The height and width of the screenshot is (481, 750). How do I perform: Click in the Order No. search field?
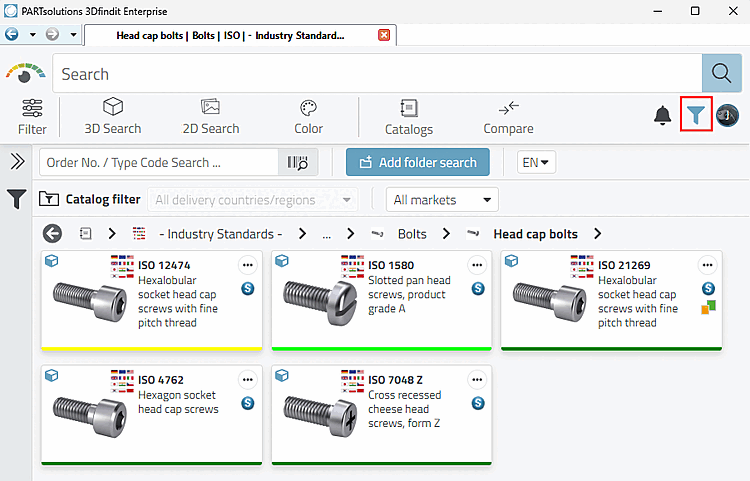coord(158,163)
